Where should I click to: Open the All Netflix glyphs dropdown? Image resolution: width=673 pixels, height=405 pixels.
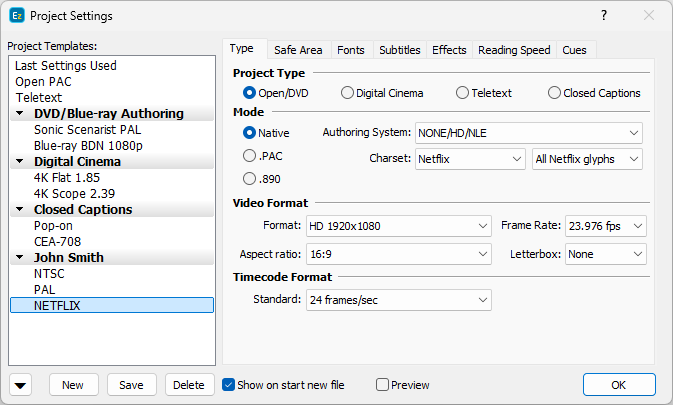coord(587,158)
